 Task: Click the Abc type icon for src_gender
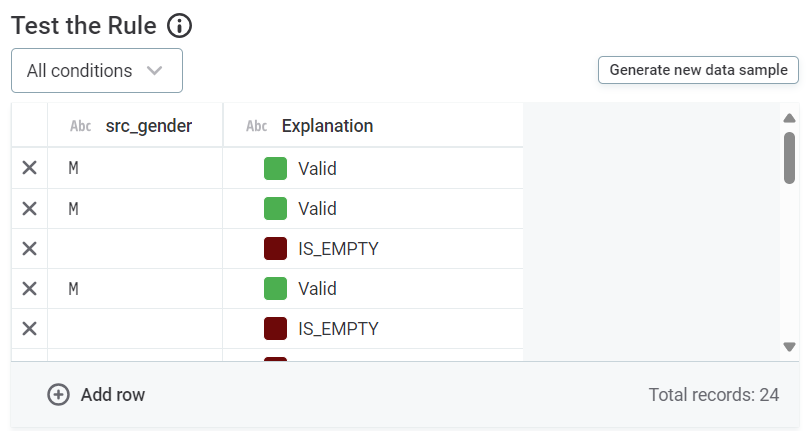pos(81,126)
